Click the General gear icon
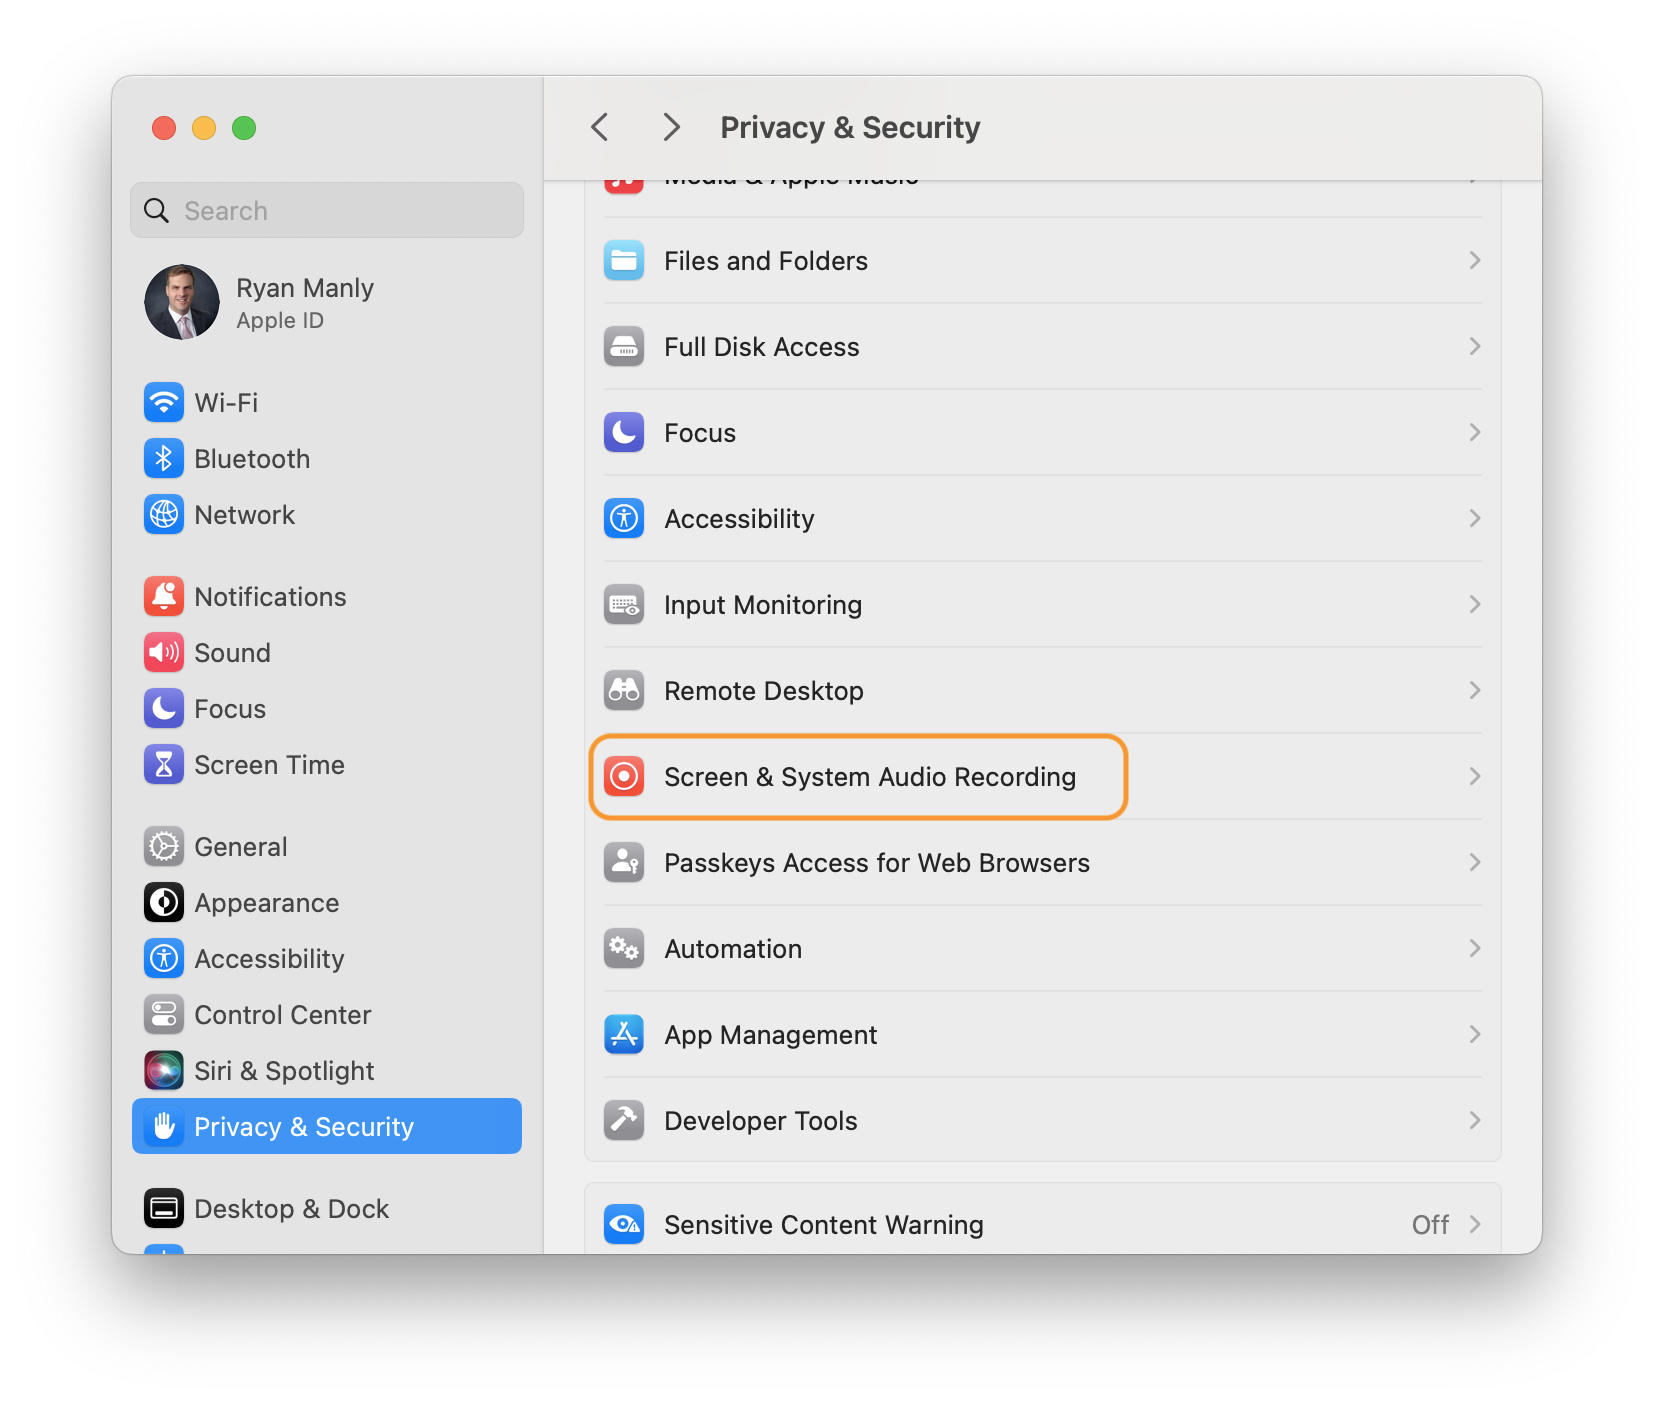 pyautogui.click(x=164, y=847)
